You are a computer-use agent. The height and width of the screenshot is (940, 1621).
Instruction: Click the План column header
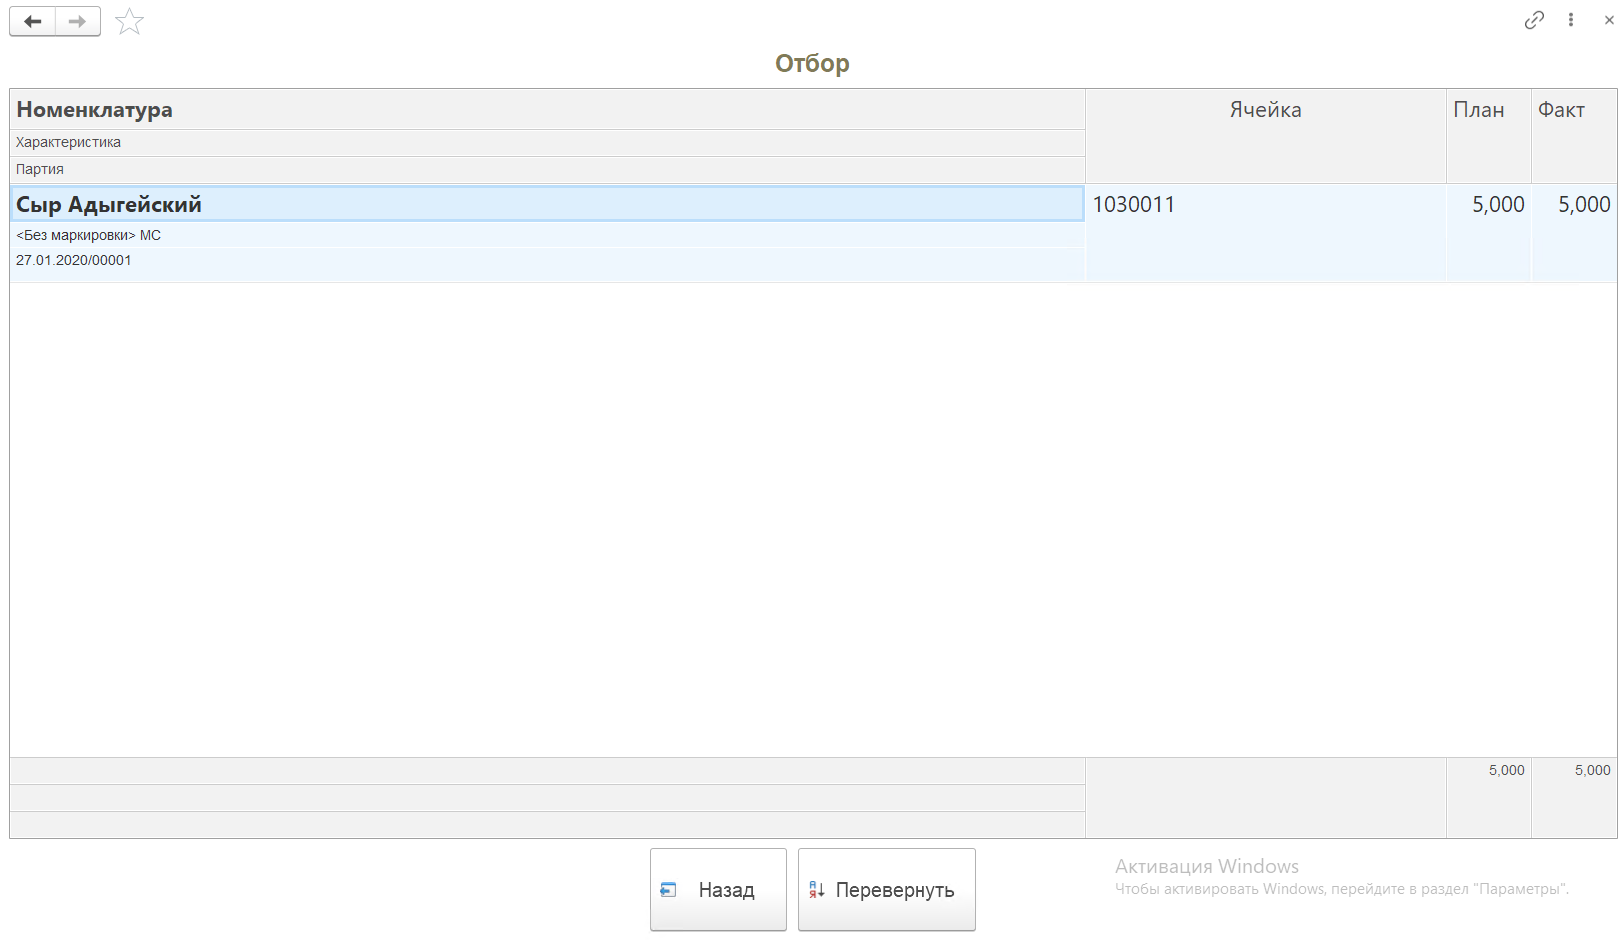point(1478,110)
